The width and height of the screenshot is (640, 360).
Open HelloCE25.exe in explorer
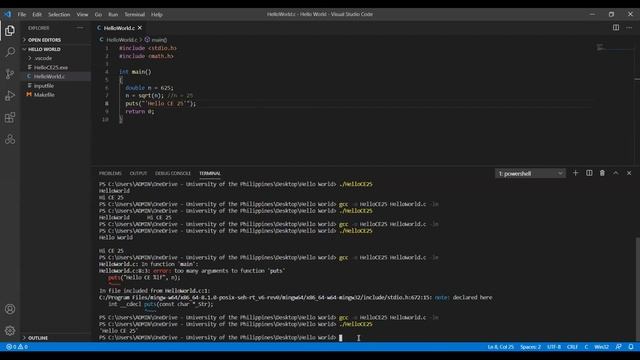coord(56,67)
